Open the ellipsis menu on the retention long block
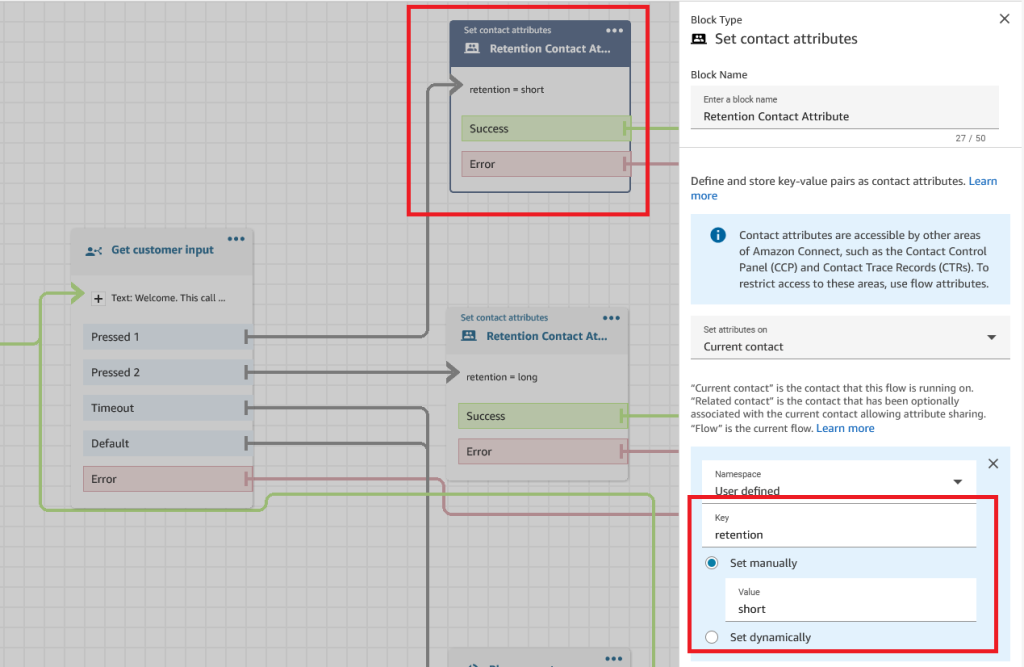This screenshot has width=1024, height=667. (x=611, y=319)
